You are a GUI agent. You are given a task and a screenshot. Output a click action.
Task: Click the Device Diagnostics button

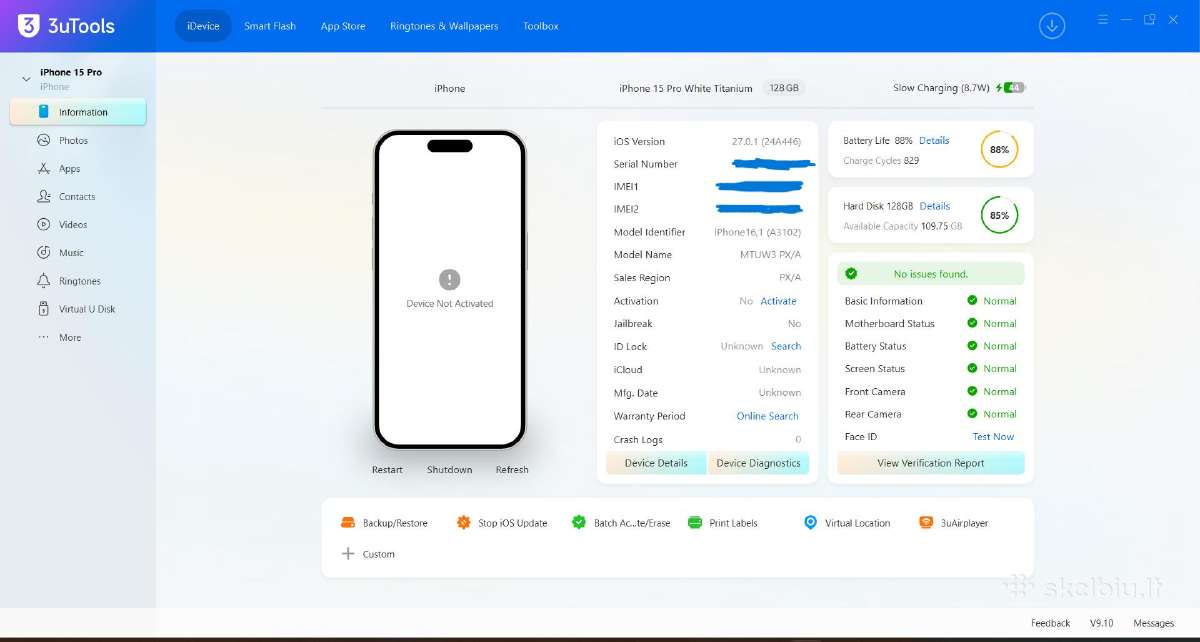[x=758, y=463]
